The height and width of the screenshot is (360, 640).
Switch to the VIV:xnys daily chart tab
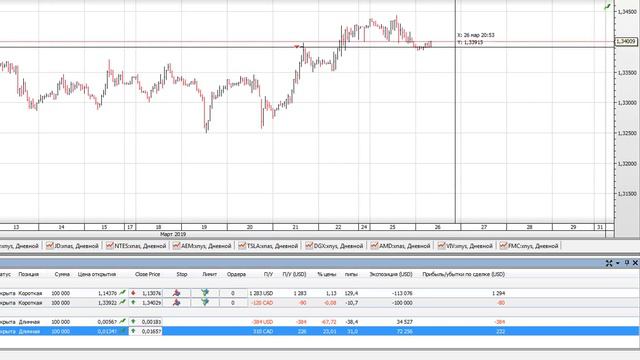465,246
